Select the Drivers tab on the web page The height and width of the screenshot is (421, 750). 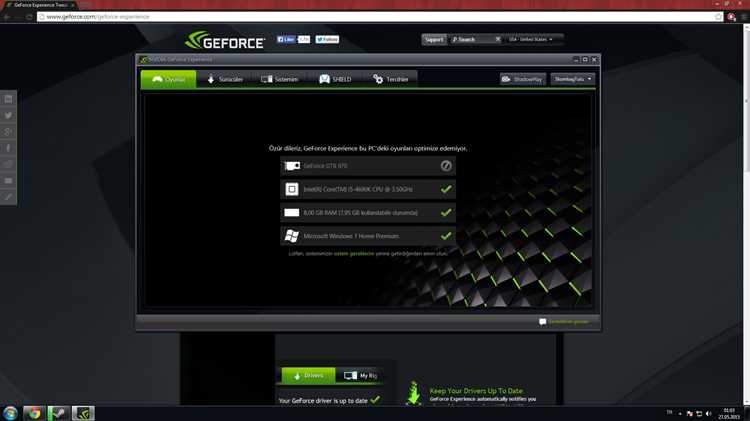point(308,376)
